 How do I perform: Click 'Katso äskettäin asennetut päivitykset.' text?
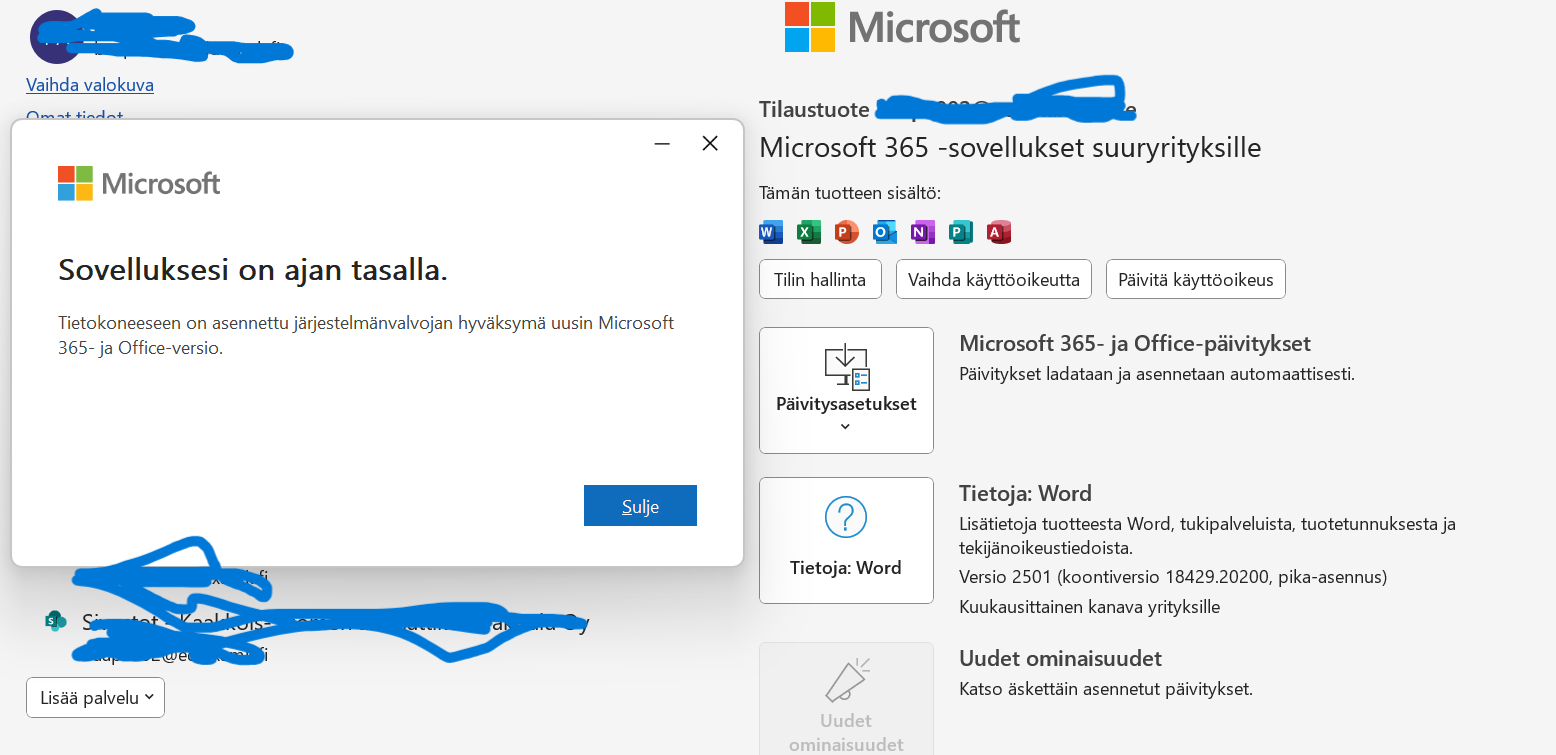tap(1106, 689)
